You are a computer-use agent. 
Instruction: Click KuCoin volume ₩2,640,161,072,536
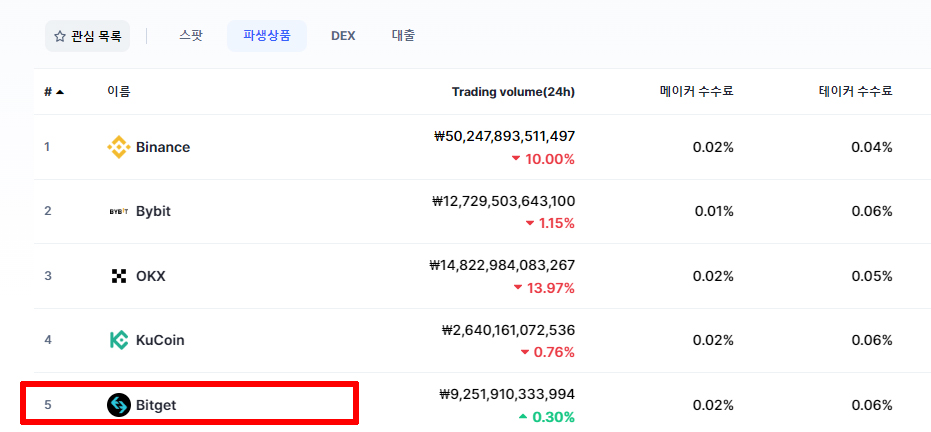point(509,330)
